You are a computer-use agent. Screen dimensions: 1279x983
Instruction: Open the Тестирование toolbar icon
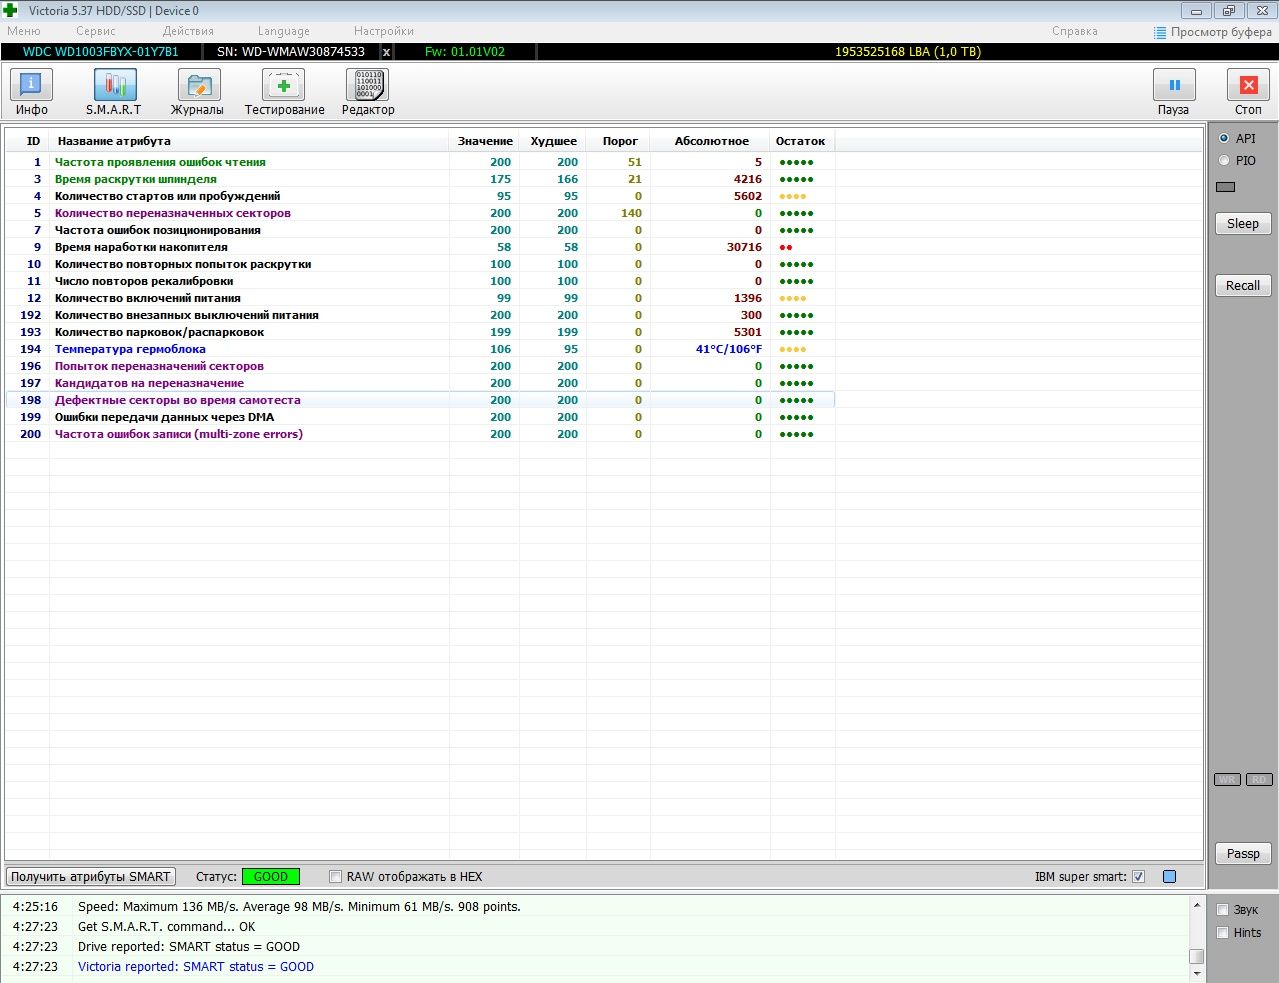pyautogui.click(x=283, y=85)
